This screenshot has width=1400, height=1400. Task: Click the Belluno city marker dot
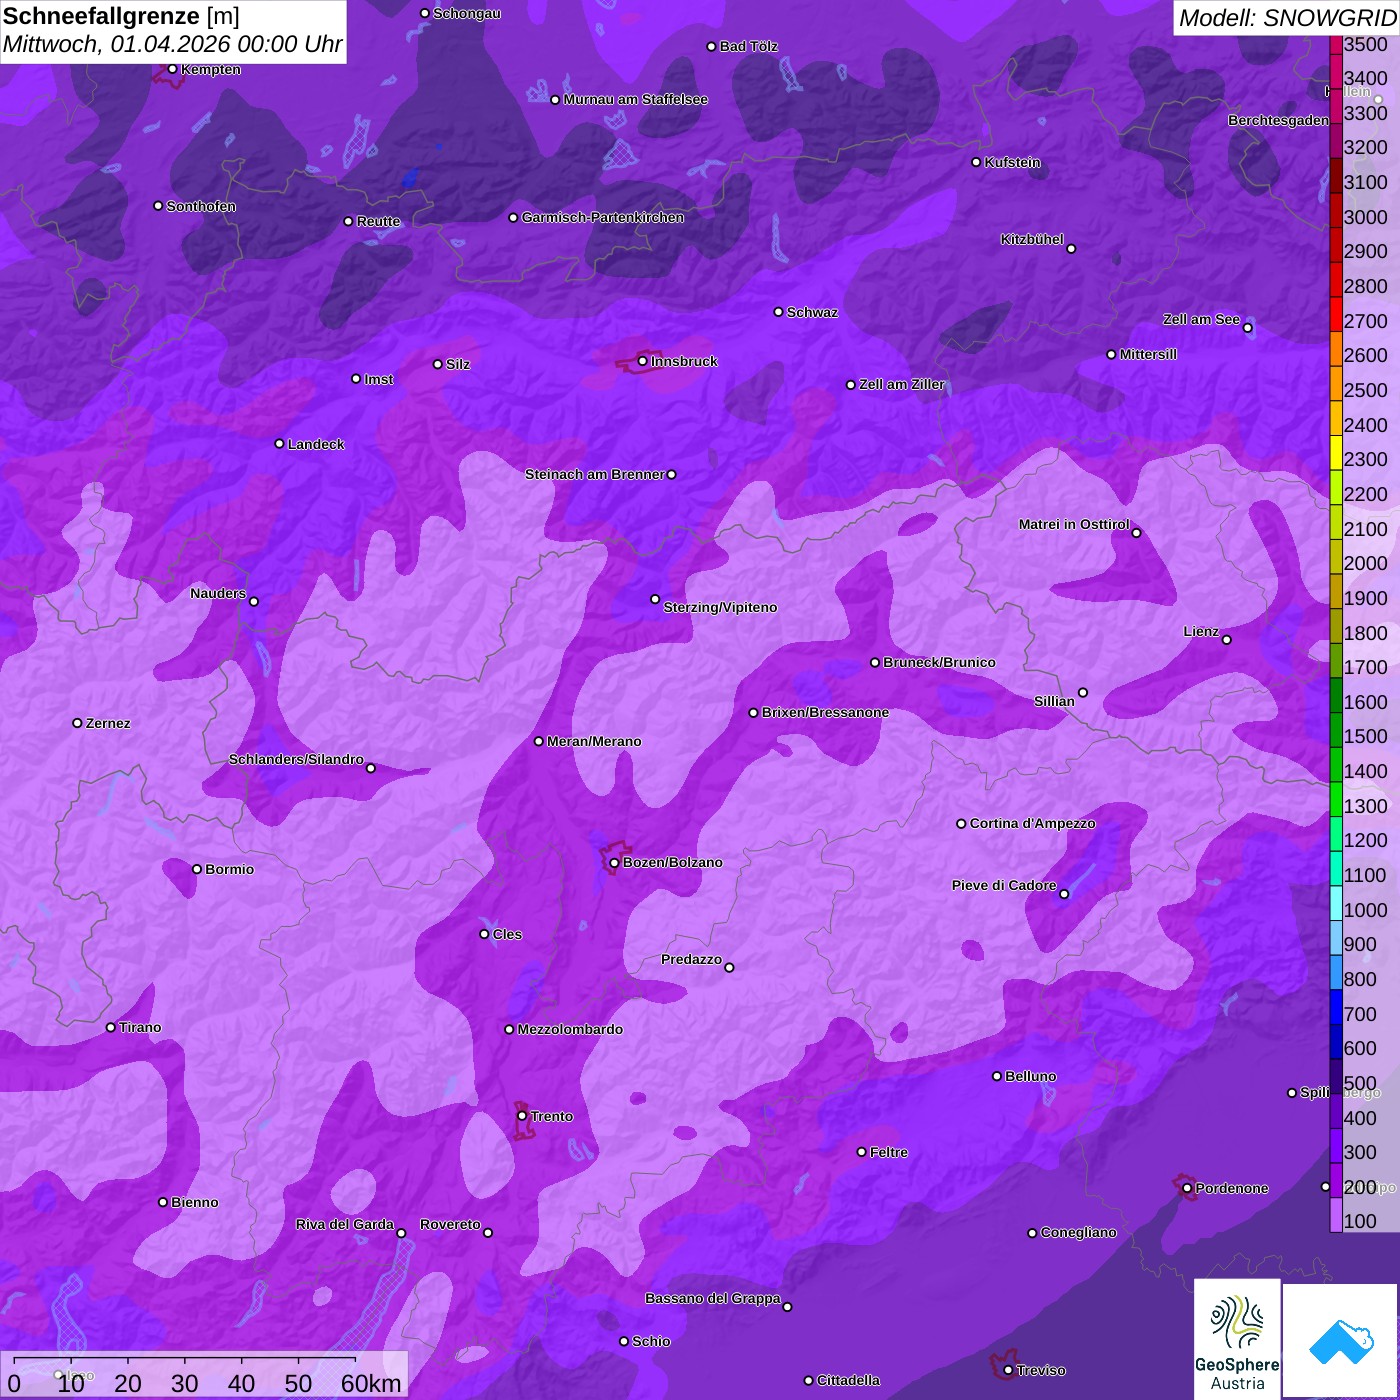[997, 1076]
